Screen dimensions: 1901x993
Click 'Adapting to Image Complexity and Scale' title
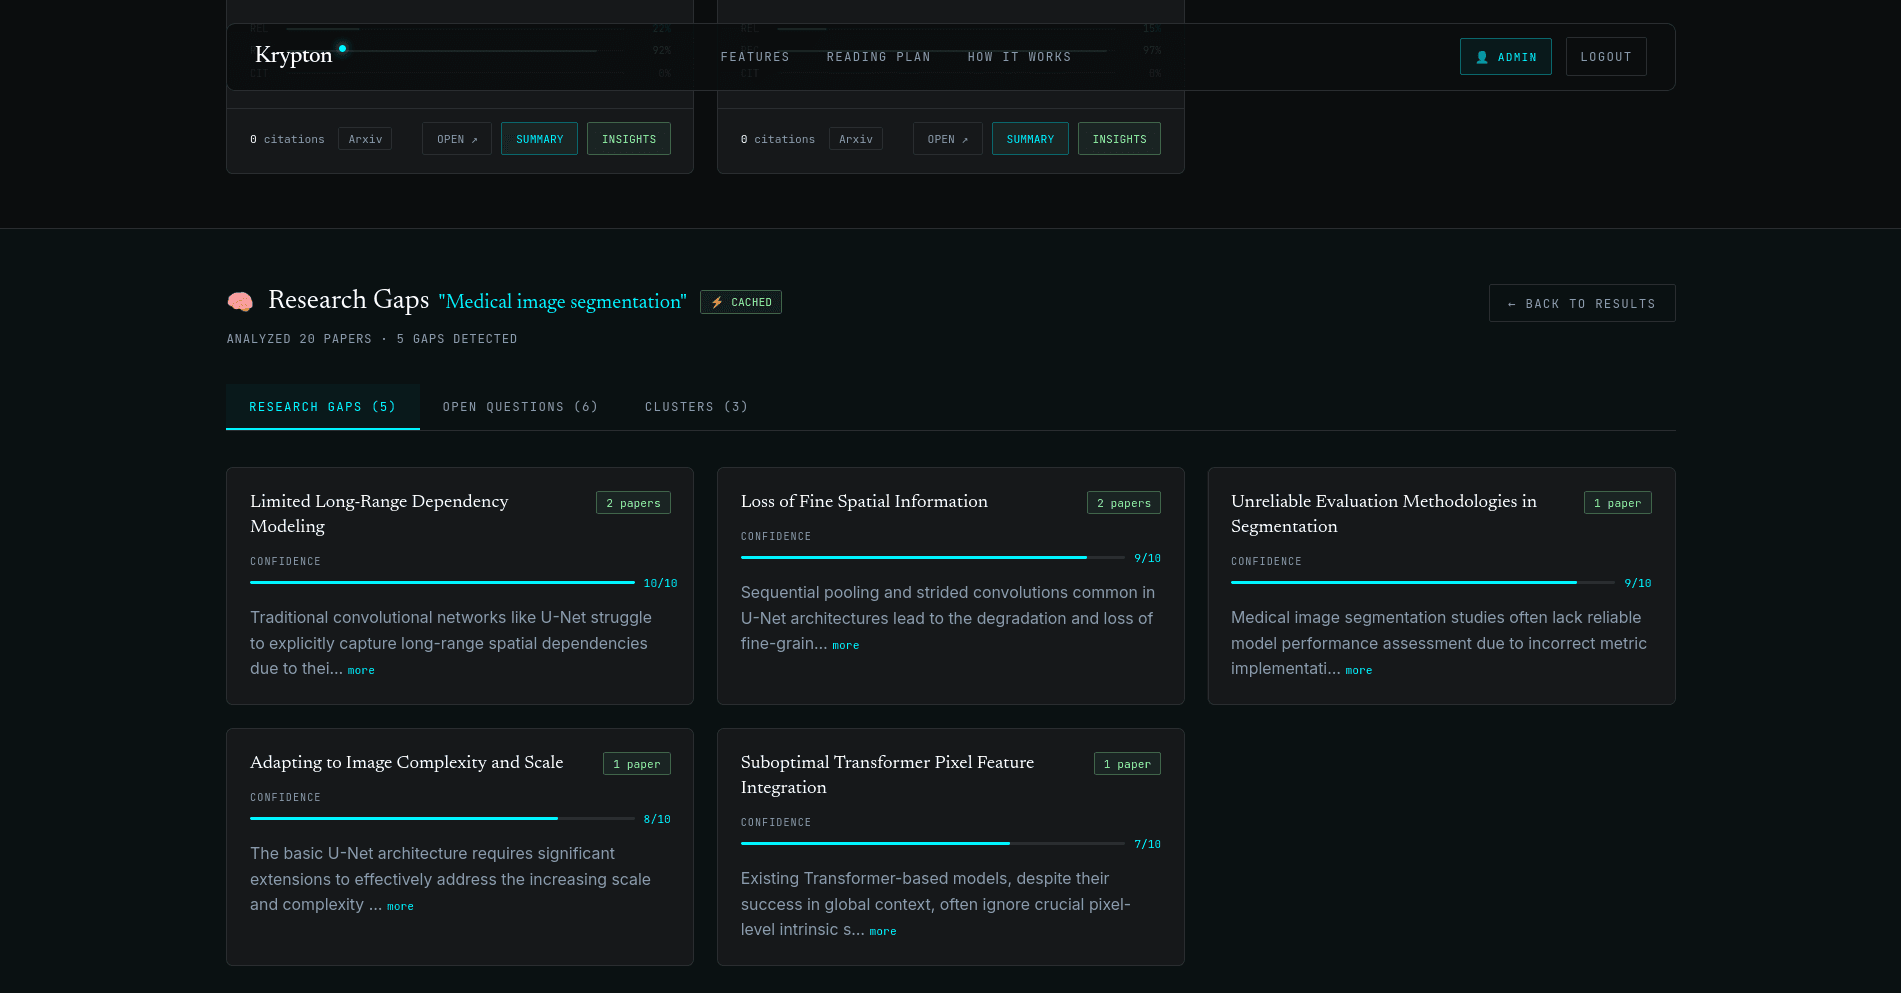pos(407,762)
